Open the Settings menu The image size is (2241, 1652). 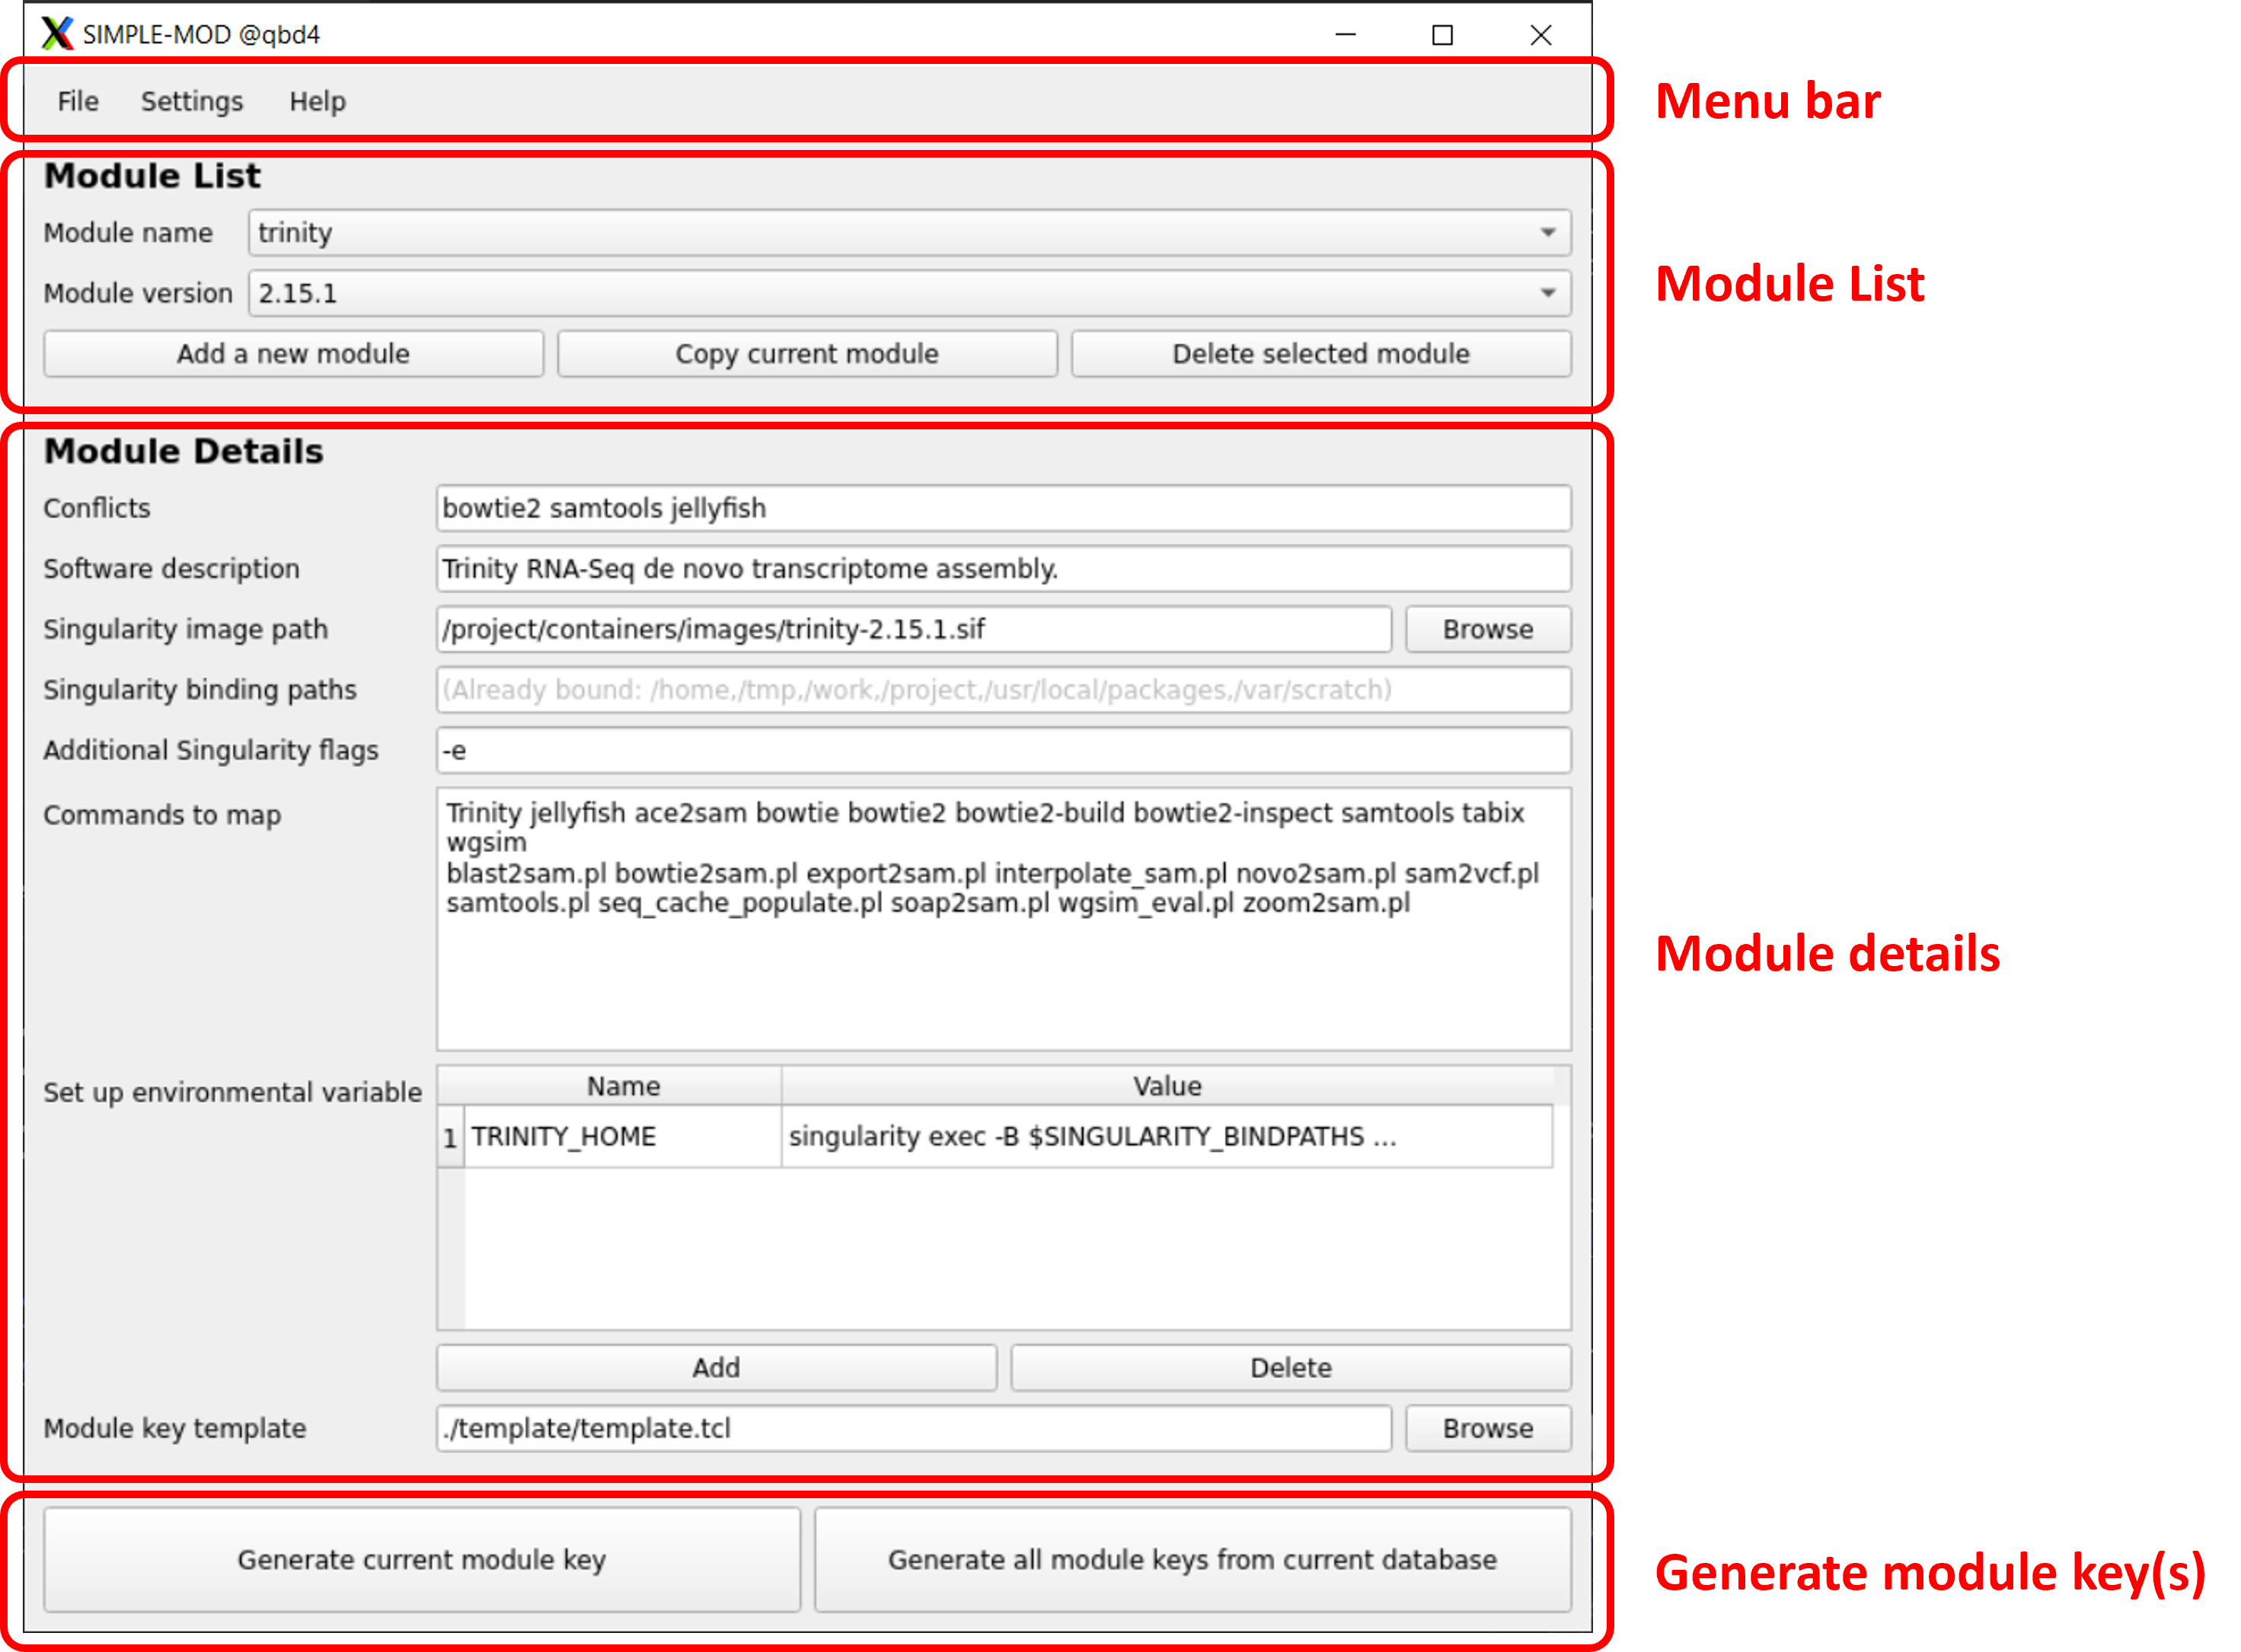click(191, 102)
